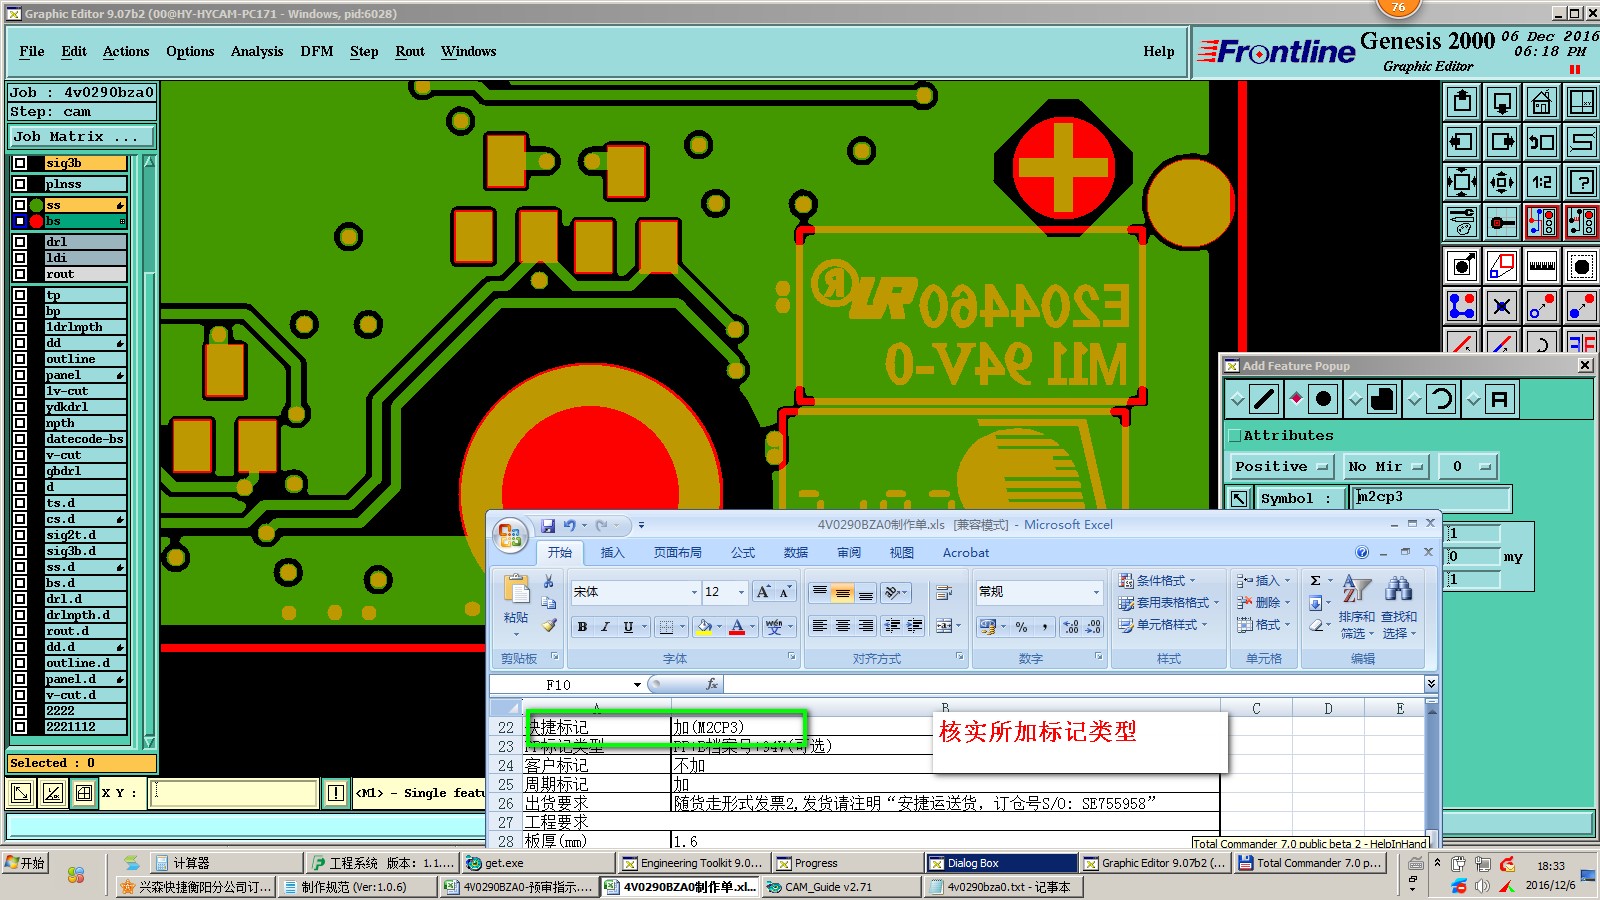The width and height of the screenshot is (1600, 900).
Task: Switch to the Excel 页面布局 tab
Action: coord(678,553)
